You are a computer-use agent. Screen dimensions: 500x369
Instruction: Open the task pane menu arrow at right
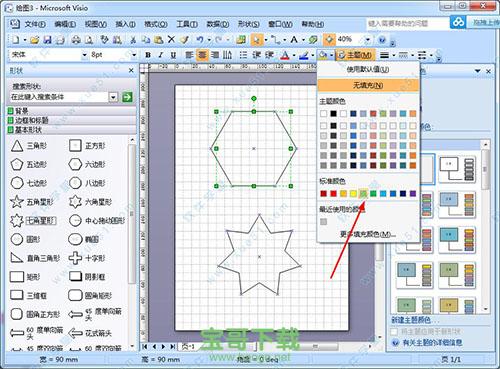pos(478,71)
